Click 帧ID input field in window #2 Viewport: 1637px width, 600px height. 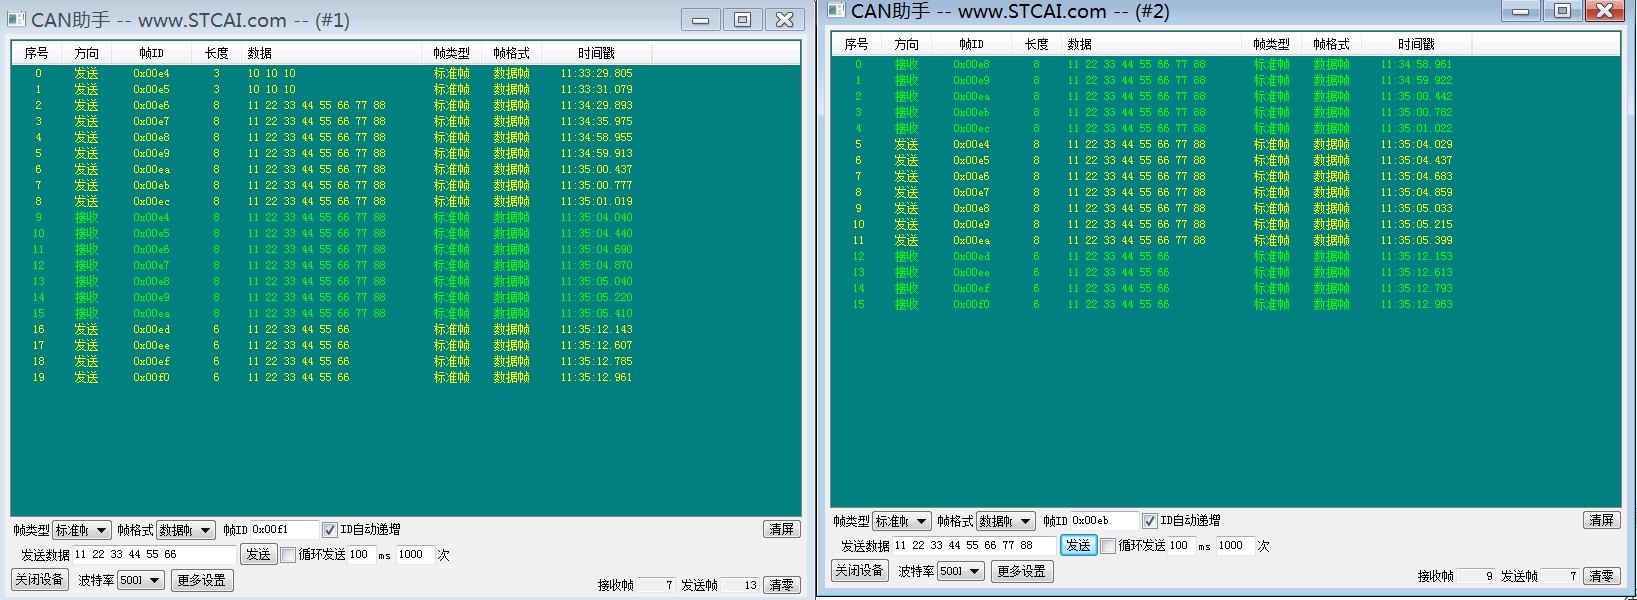(x=1104, y=521)
